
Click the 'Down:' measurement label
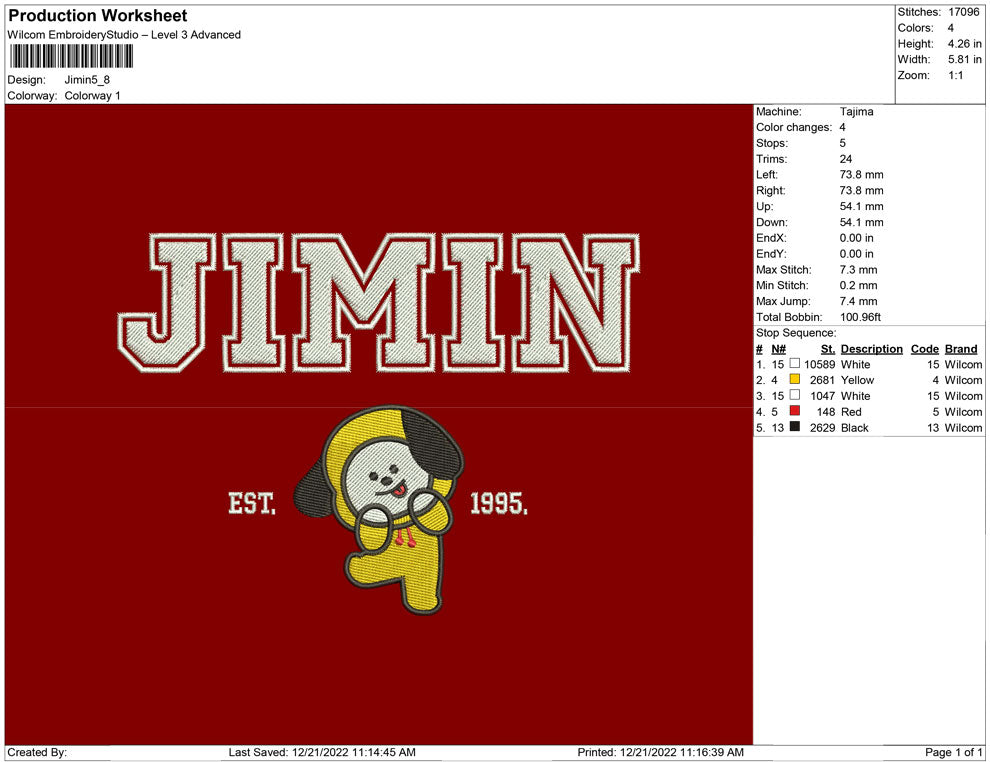772,222
